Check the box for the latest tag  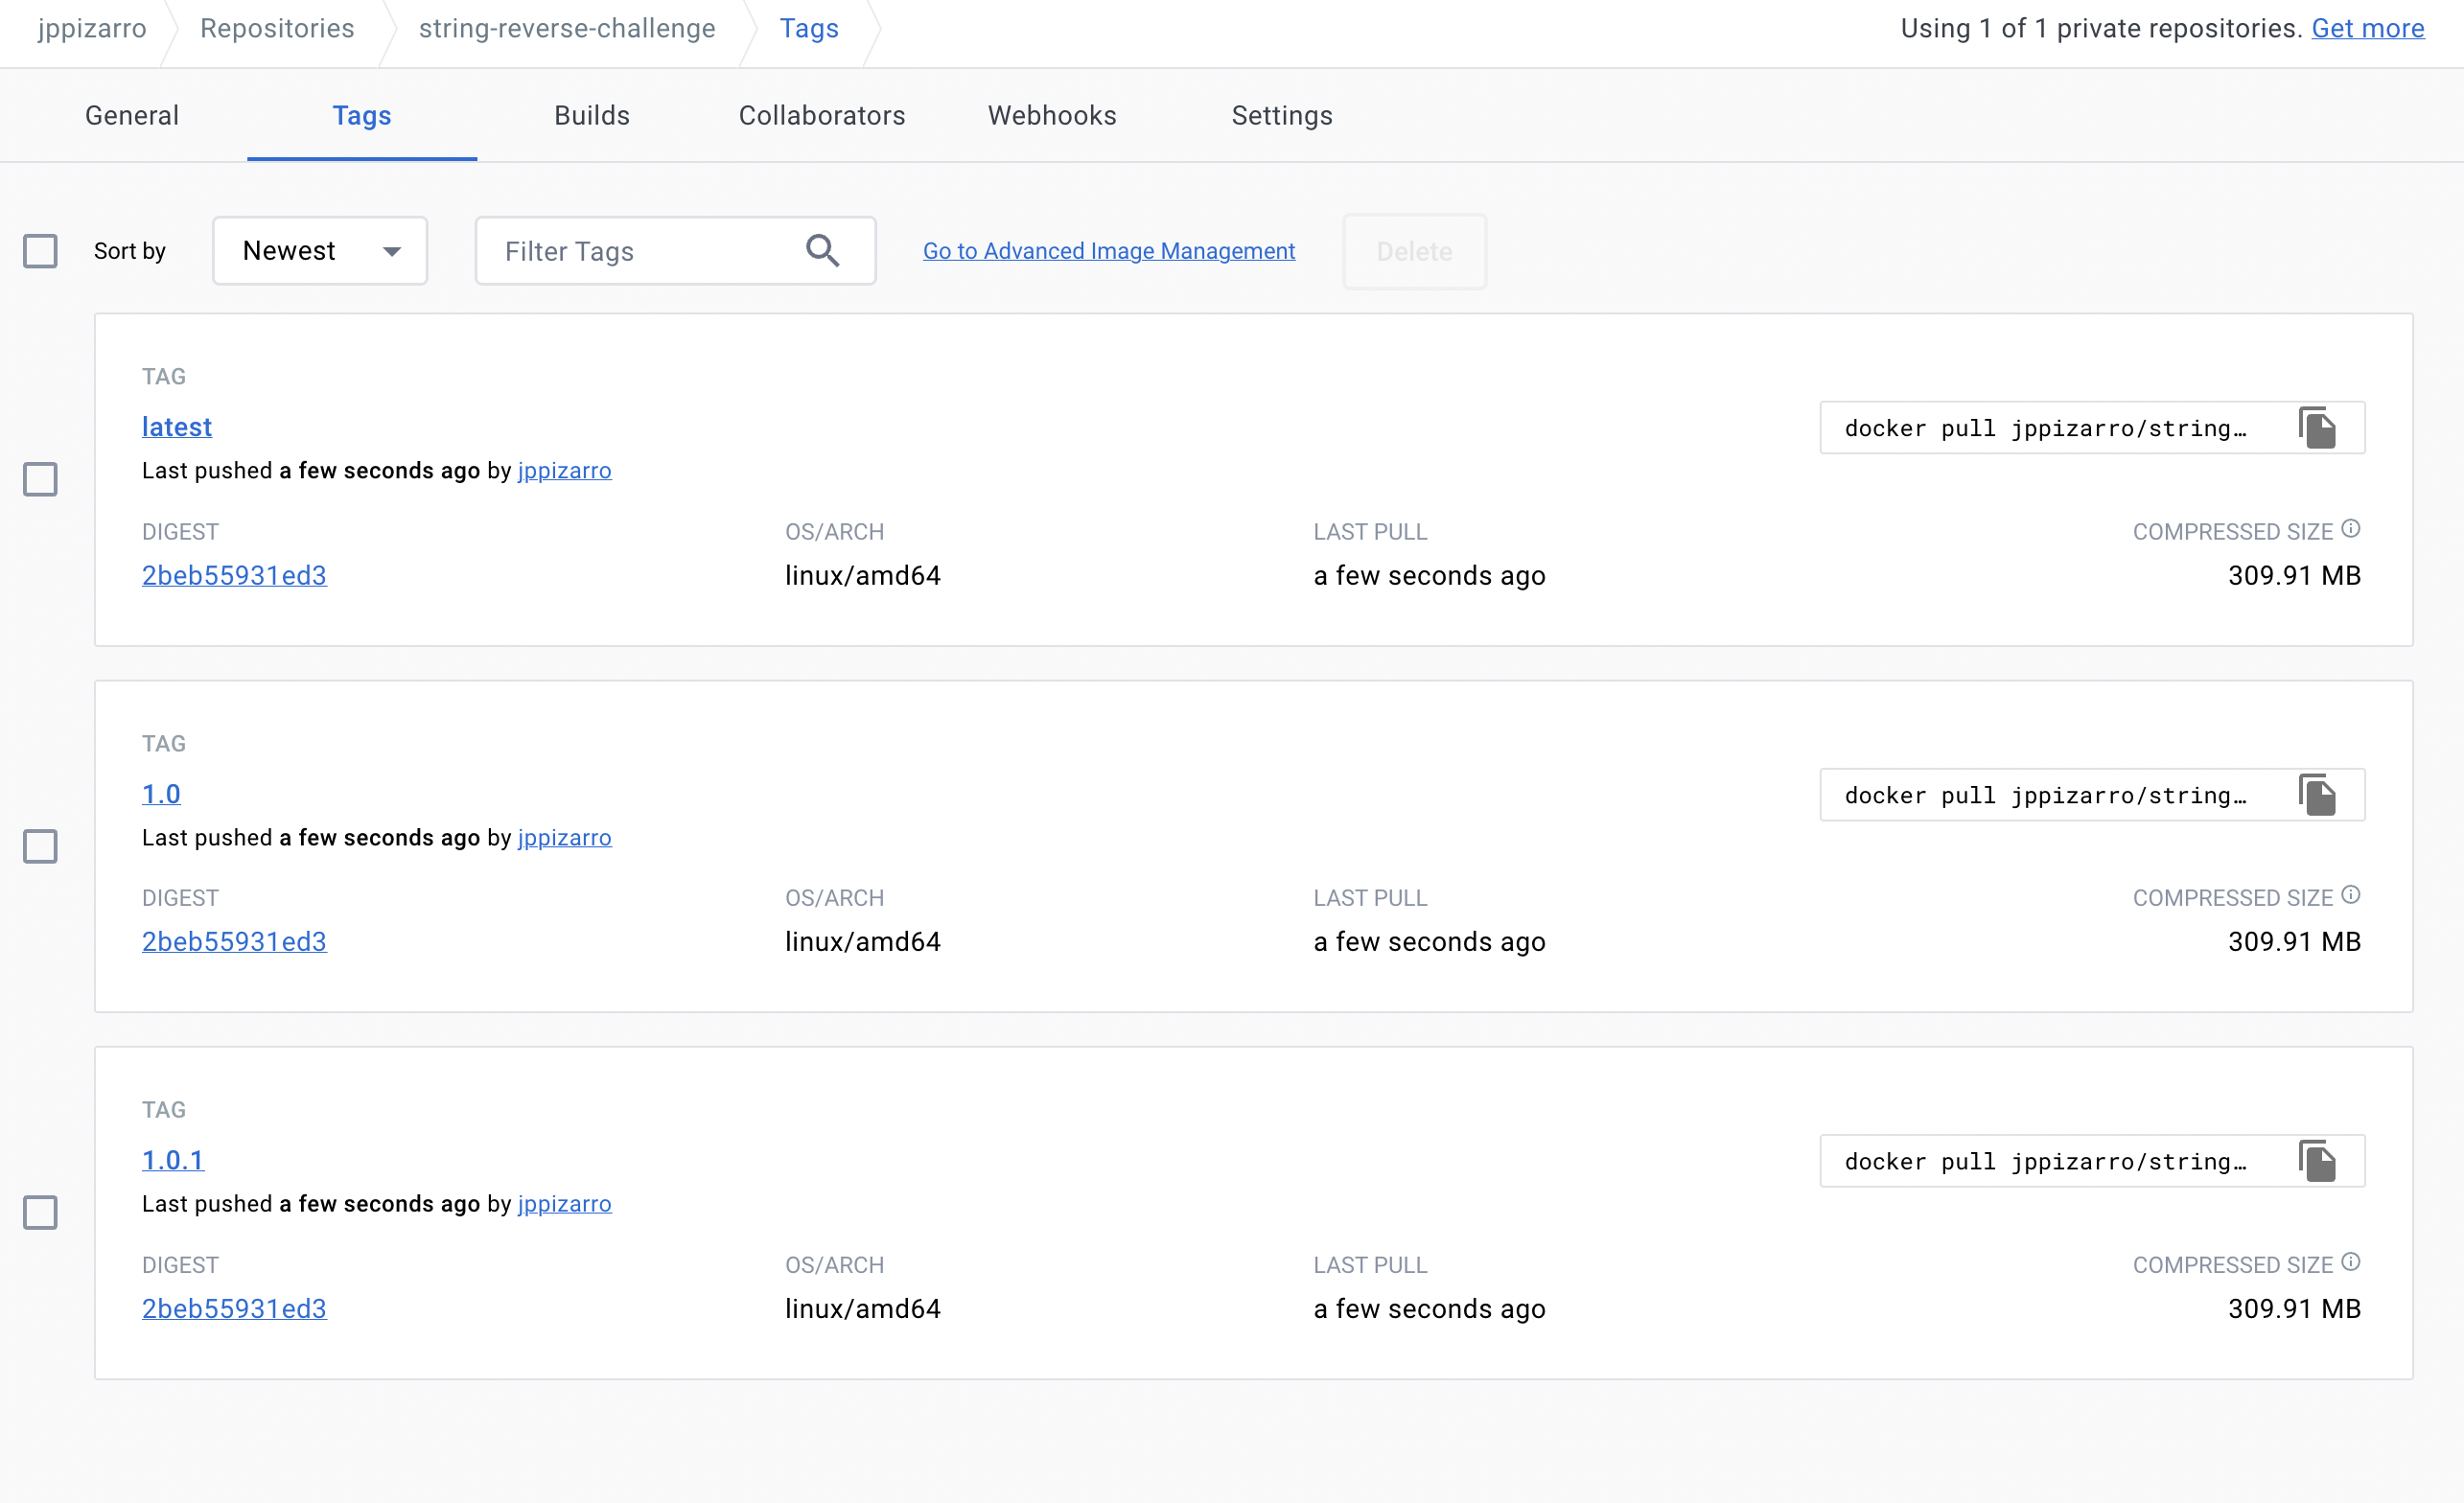(x=40, y=479)
